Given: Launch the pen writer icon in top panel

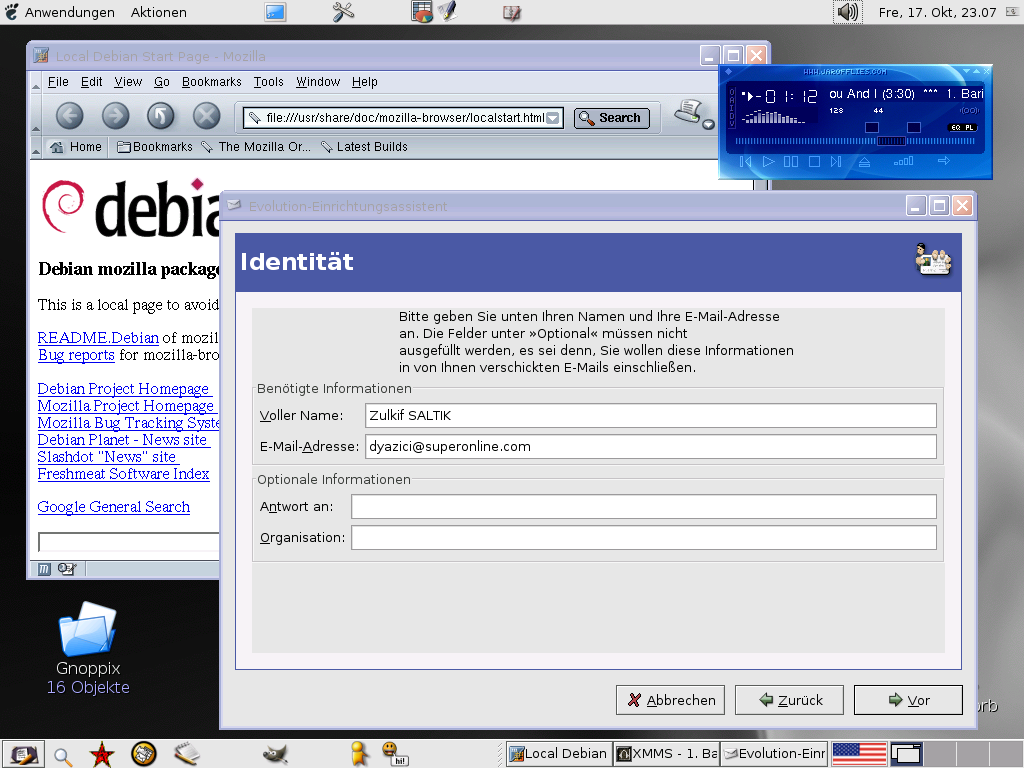Looking at the screenshot, I should [x=448, y=12].
